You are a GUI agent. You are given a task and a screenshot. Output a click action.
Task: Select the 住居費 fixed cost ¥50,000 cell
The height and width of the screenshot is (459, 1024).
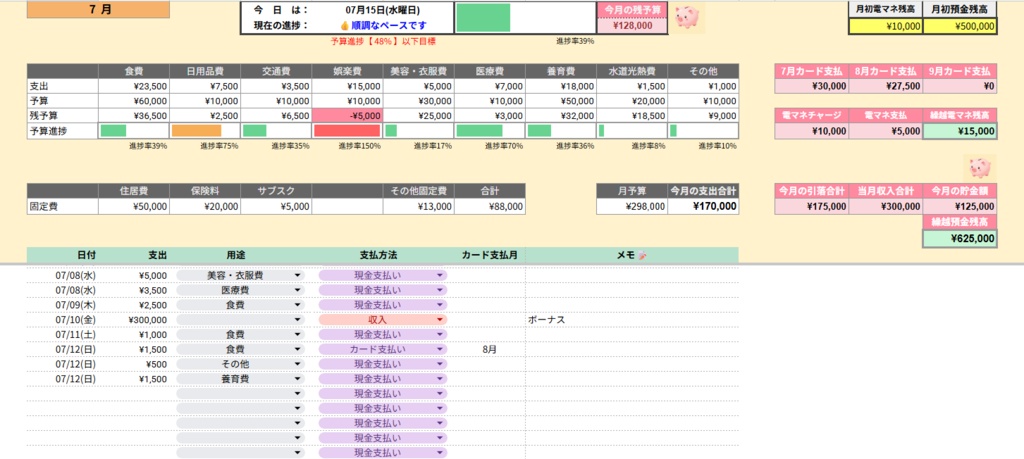click(x=134, y=206)
